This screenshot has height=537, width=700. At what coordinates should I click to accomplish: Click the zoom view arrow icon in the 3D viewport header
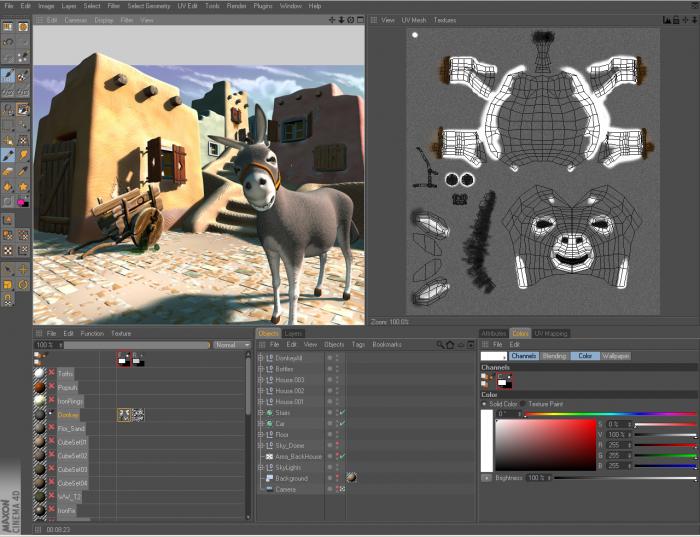(x=342, y=20)
